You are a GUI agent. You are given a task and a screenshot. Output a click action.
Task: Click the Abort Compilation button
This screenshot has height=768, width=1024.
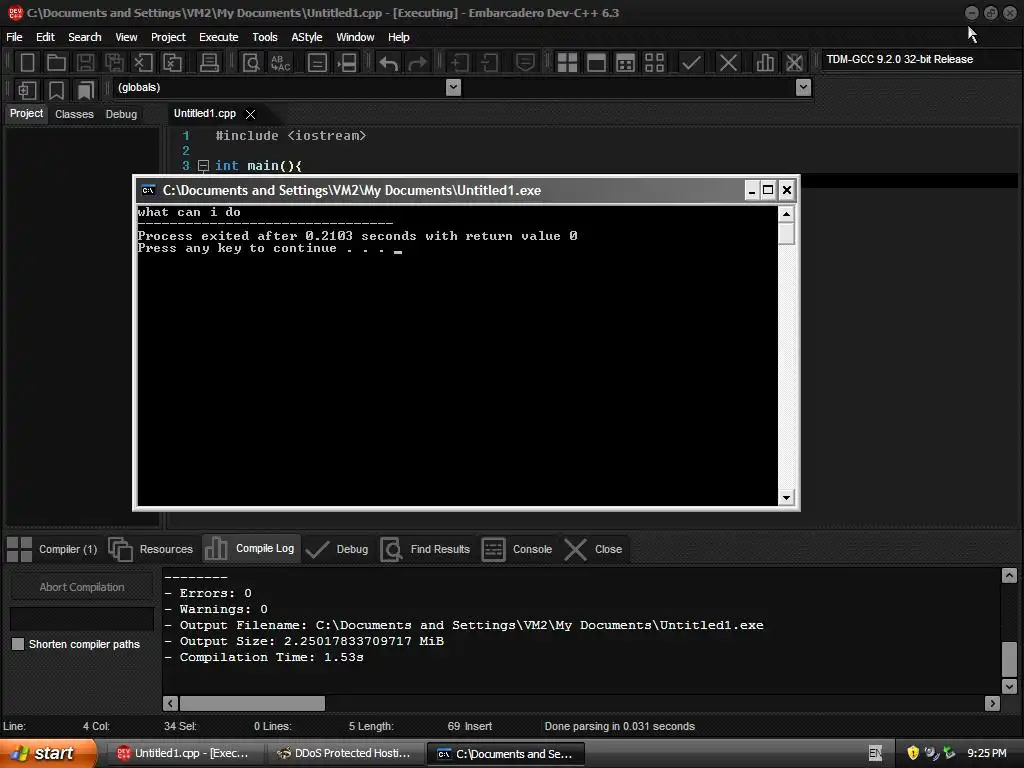(82, 587)
